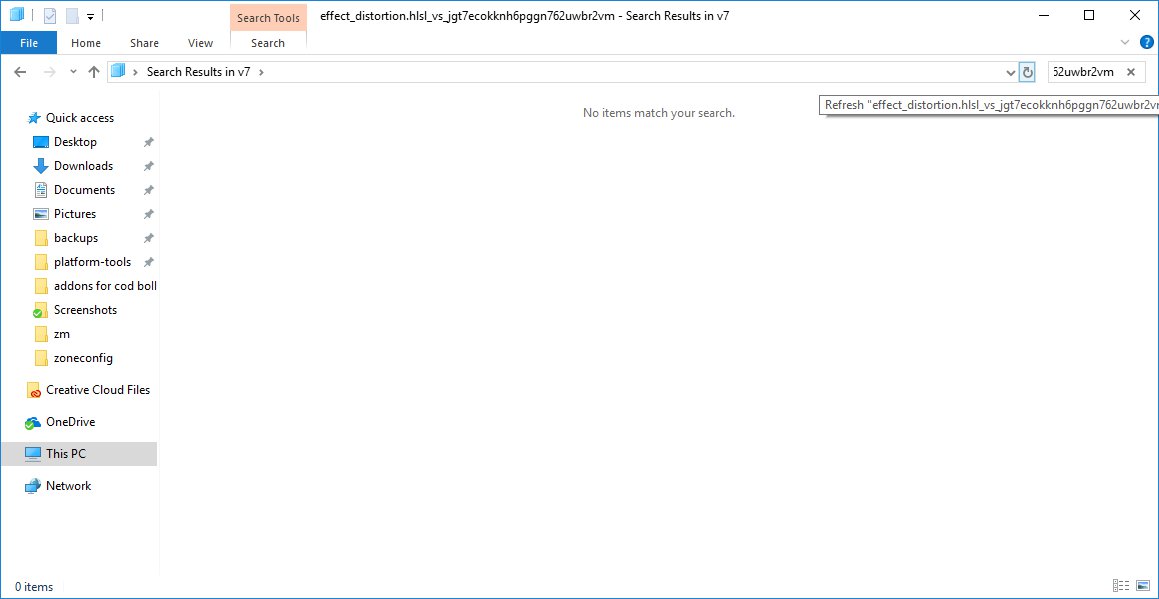The height and width of the screenshot is (599, 1159).
Task: Open the Search ribbon tab
Action: [268, 43]
